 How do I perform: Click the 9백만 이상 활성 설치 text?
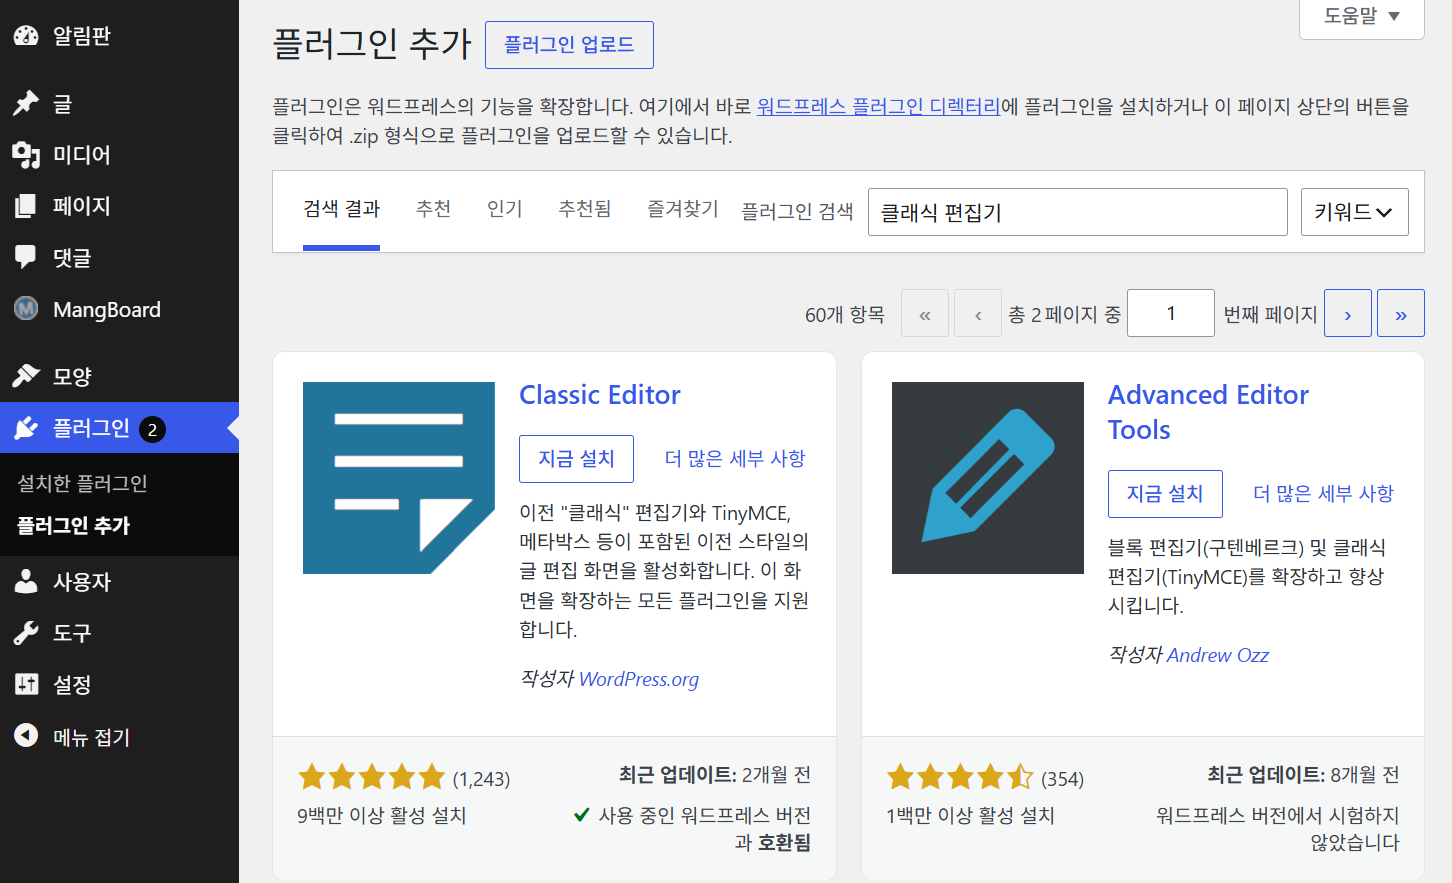382,816
